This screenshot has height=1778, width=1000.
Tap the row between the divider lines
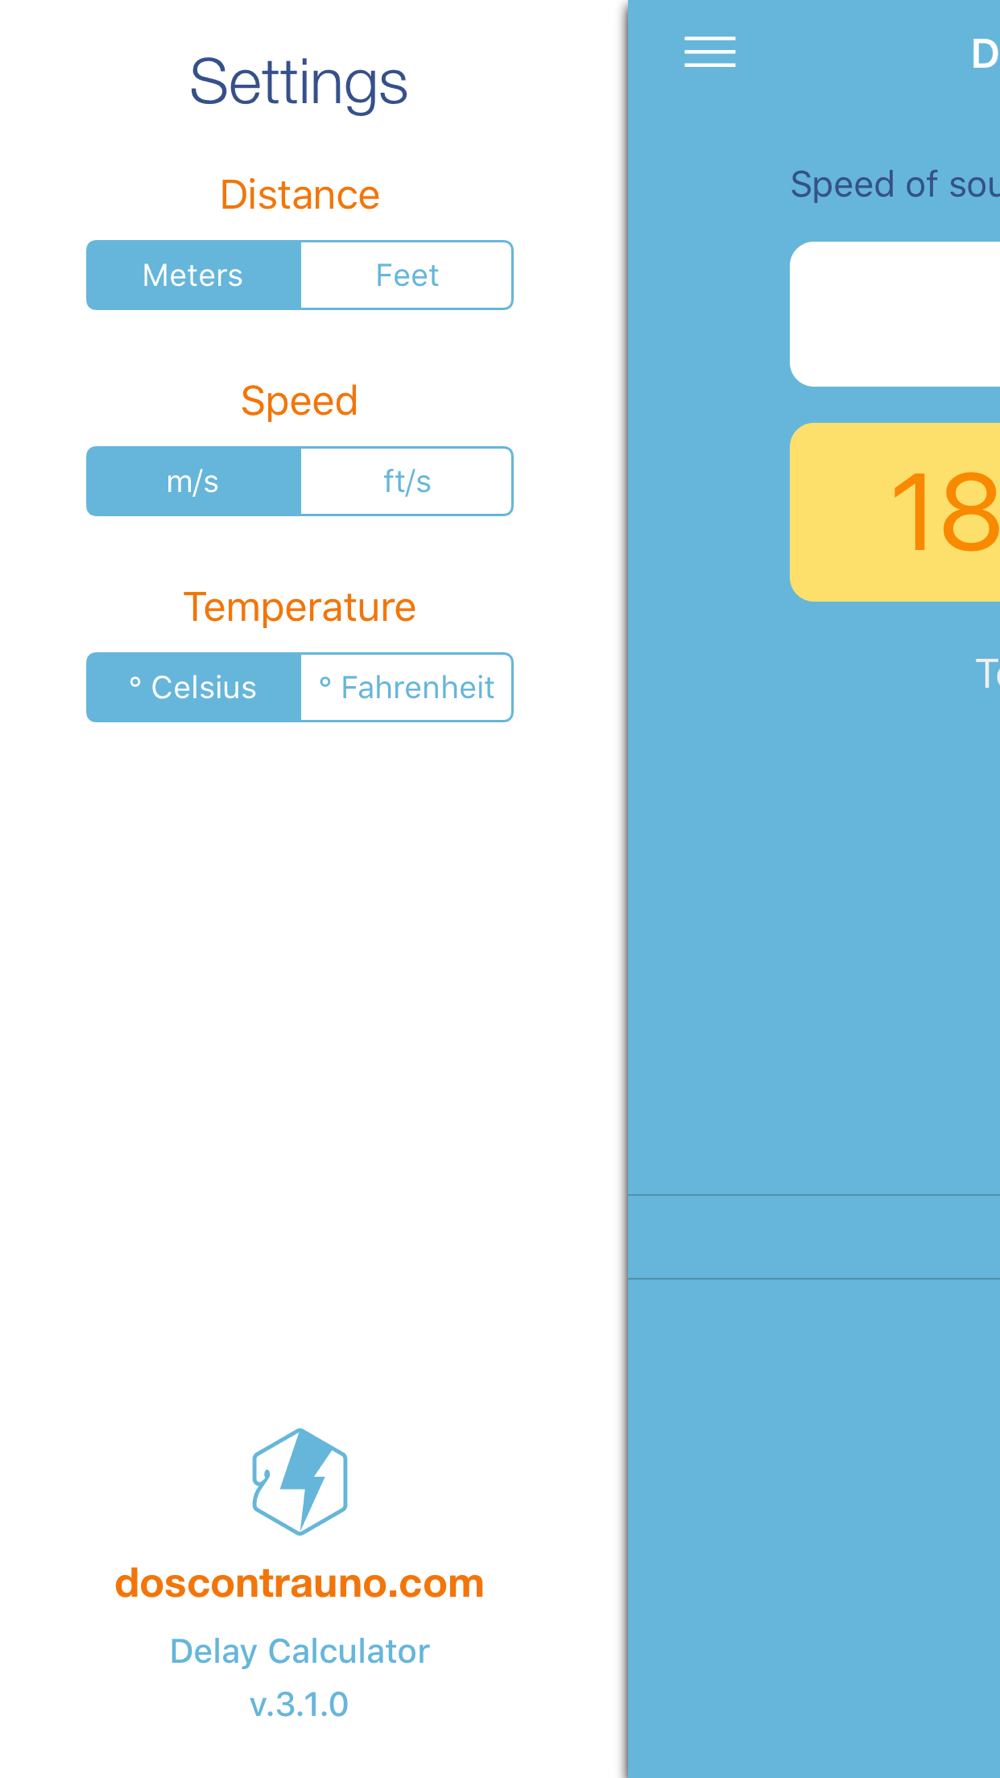pyautogui.click(x=814, y=1236)
